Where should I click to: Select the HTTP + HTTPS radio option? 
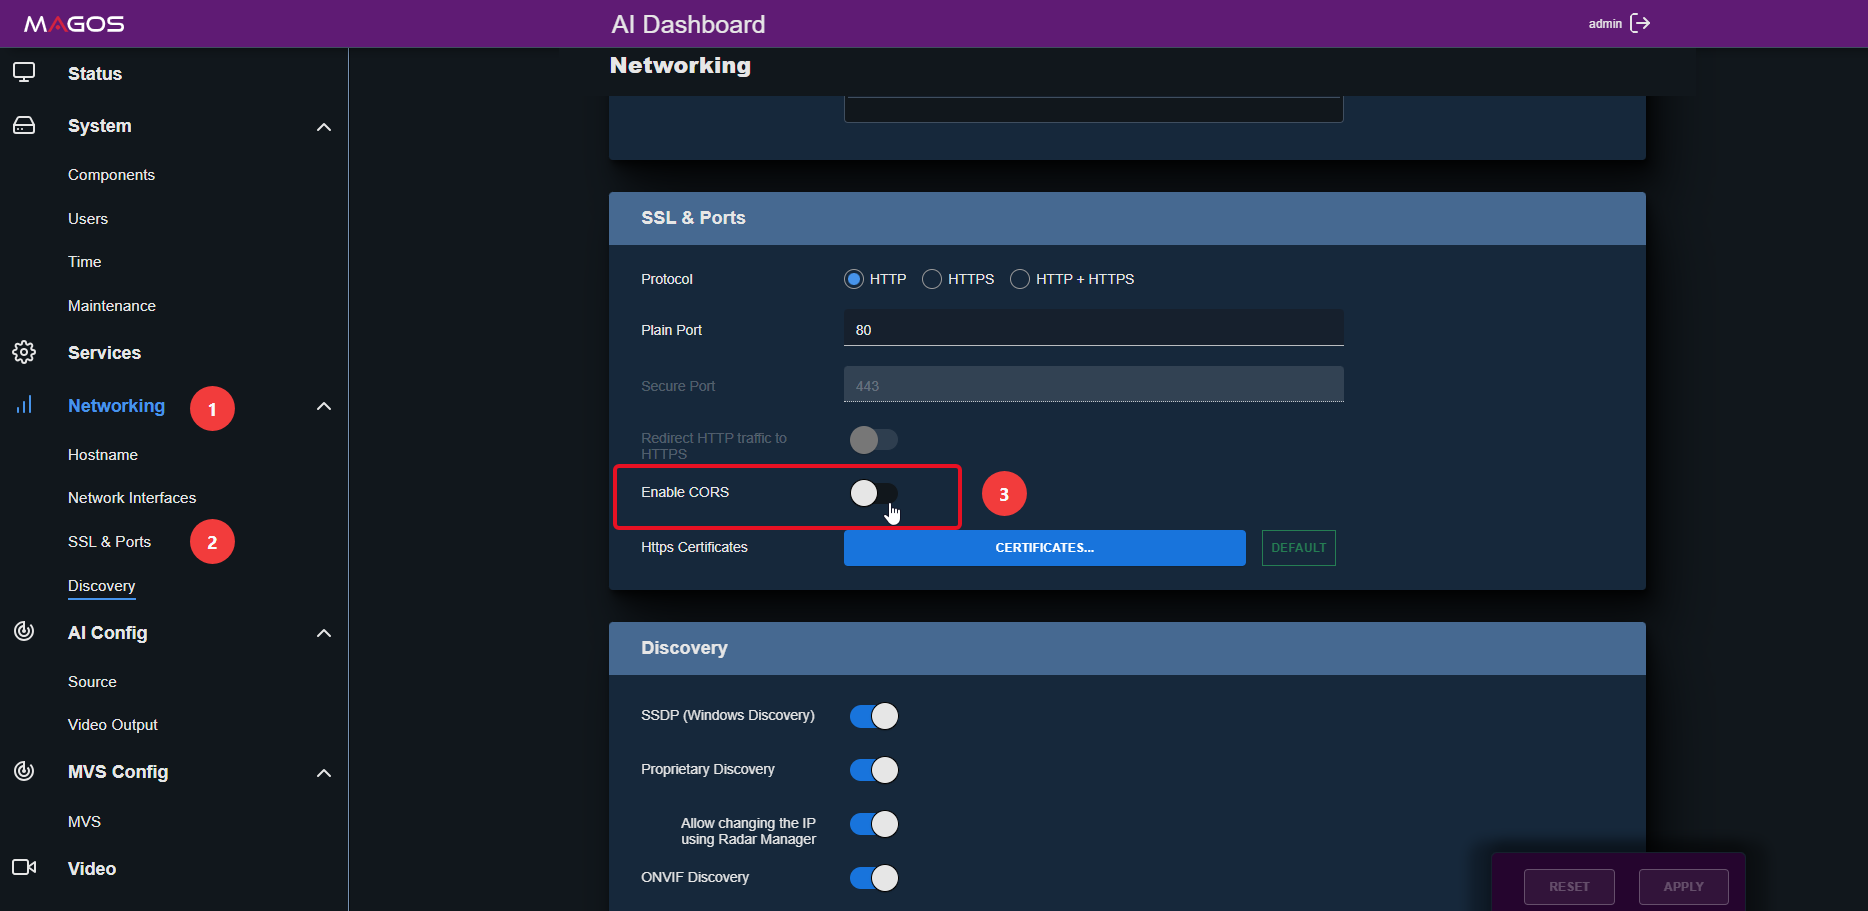click(x=1020, y=279)
